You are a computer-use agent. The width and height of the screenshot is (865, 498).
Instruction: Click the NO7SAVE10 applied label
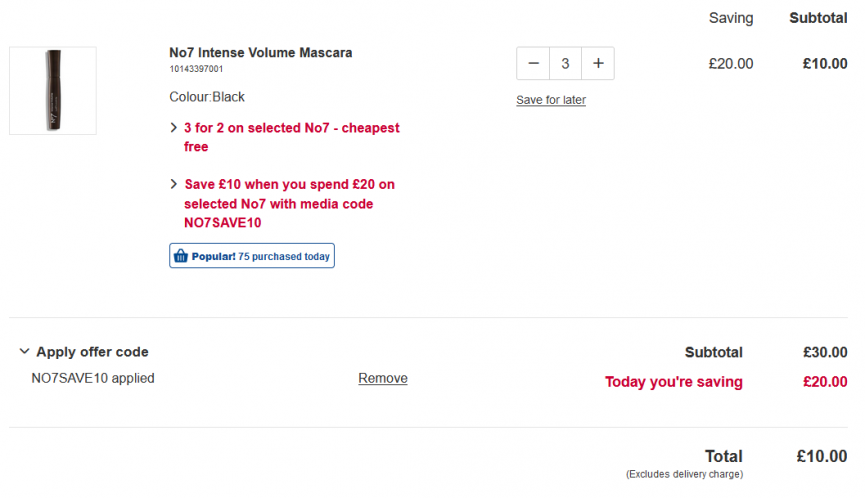click(93, 378)
